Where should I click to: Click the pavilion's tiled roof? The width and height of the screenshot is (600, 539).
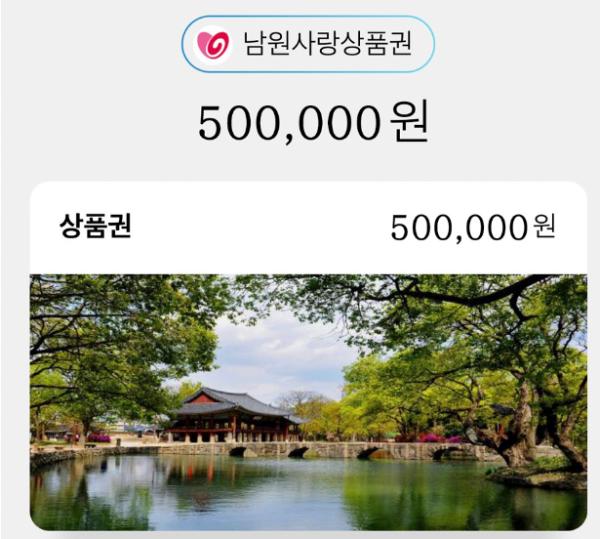[230, 402]
